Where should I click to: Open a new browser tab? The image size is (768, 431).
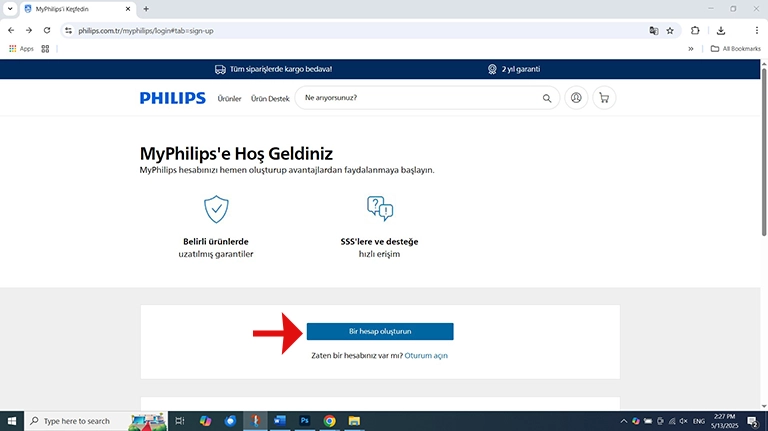146,9
